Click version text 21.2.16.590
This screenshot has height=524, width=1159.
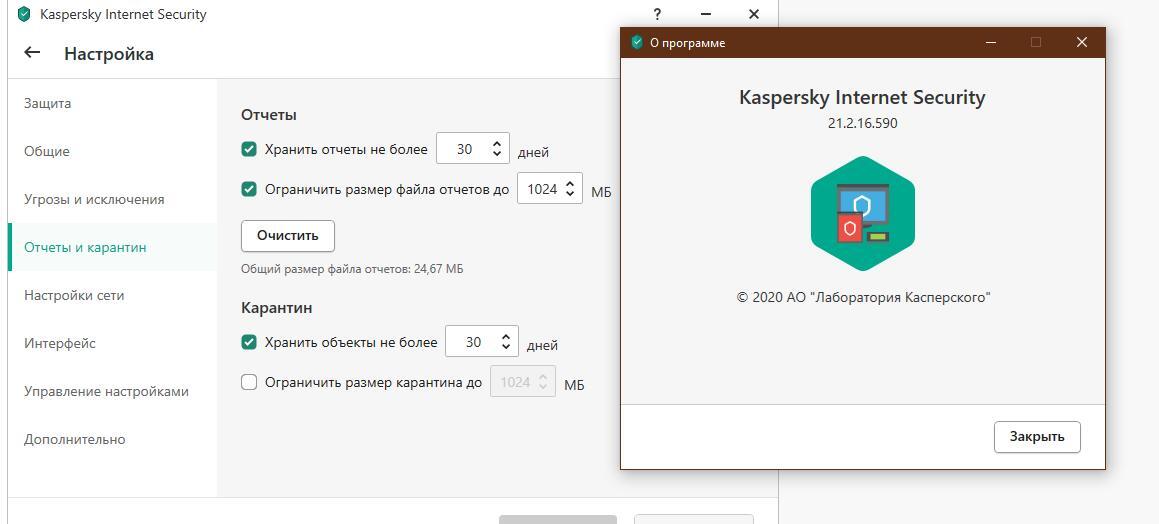863,123
